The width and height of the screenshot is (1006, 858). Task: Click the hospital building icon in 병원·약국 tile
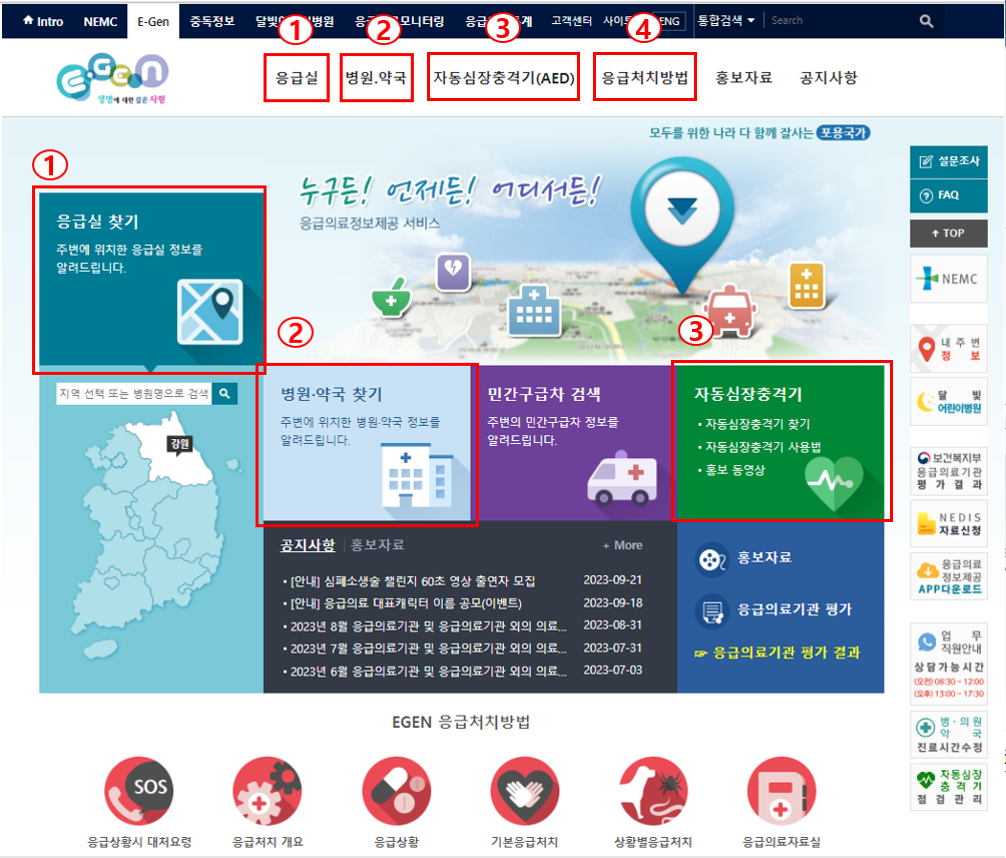(x=416, y=475)
